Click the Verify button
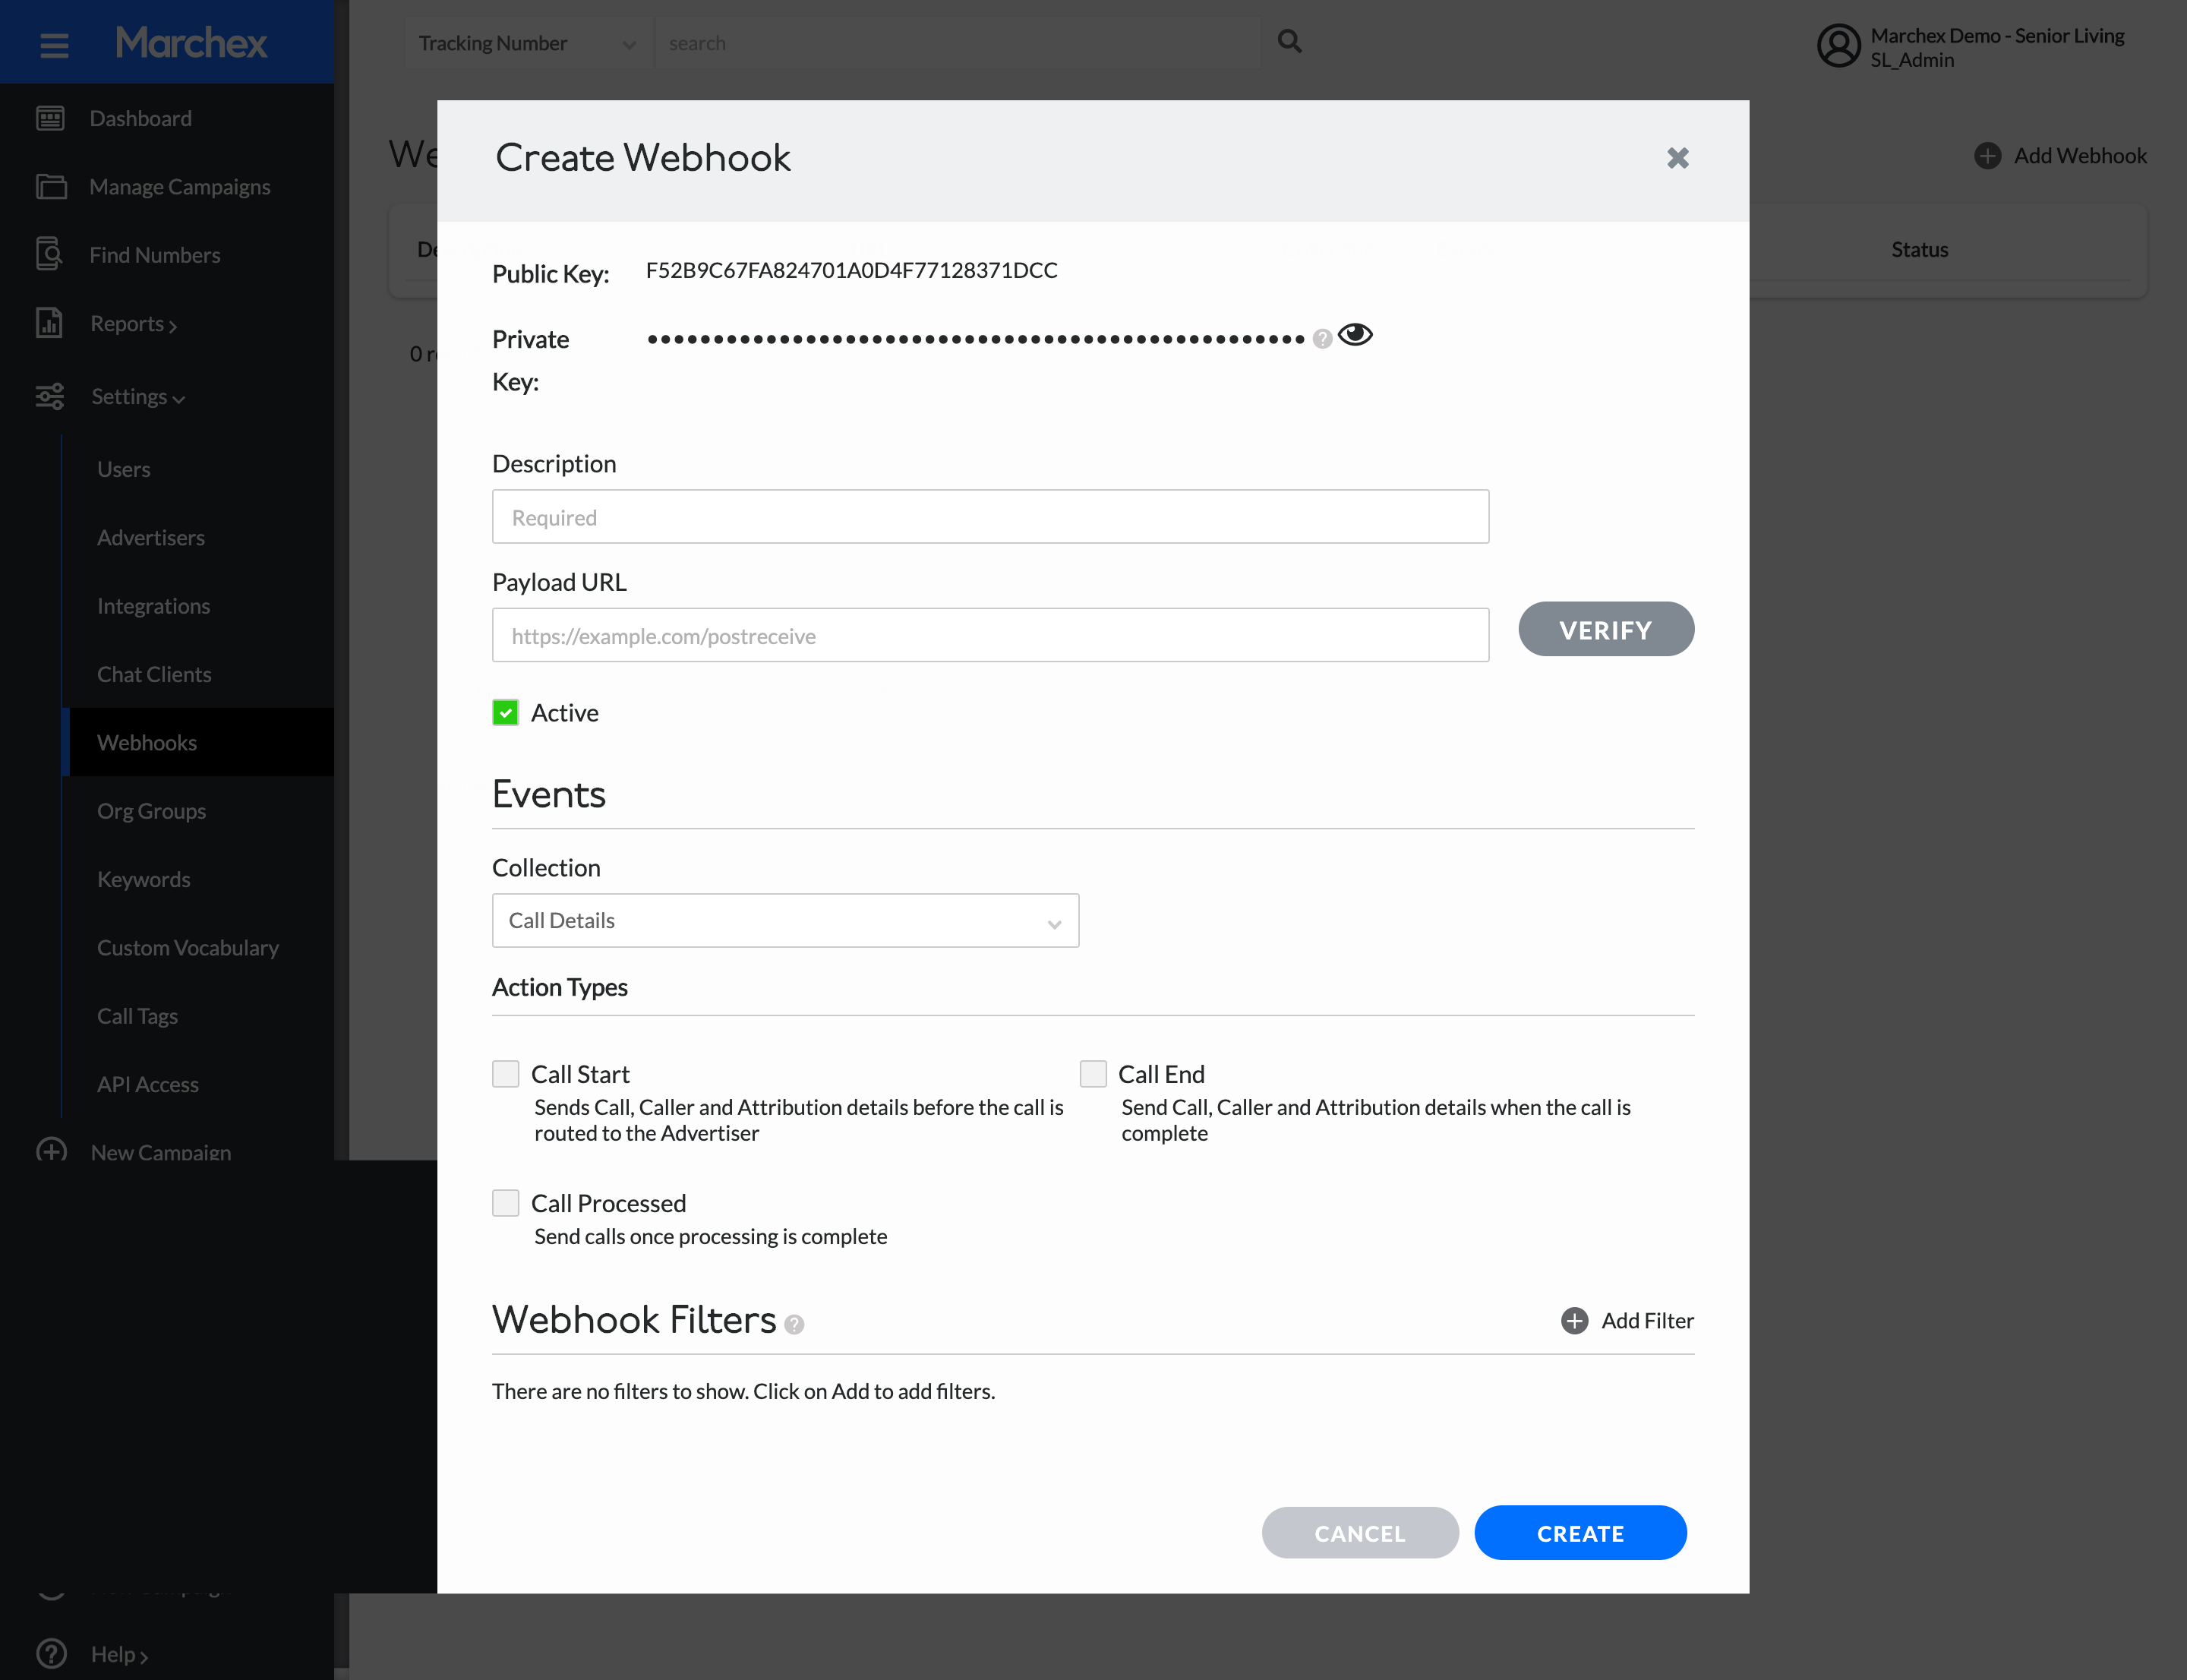Screen dimensions: 2187x1680 [x=1605, y=630]
